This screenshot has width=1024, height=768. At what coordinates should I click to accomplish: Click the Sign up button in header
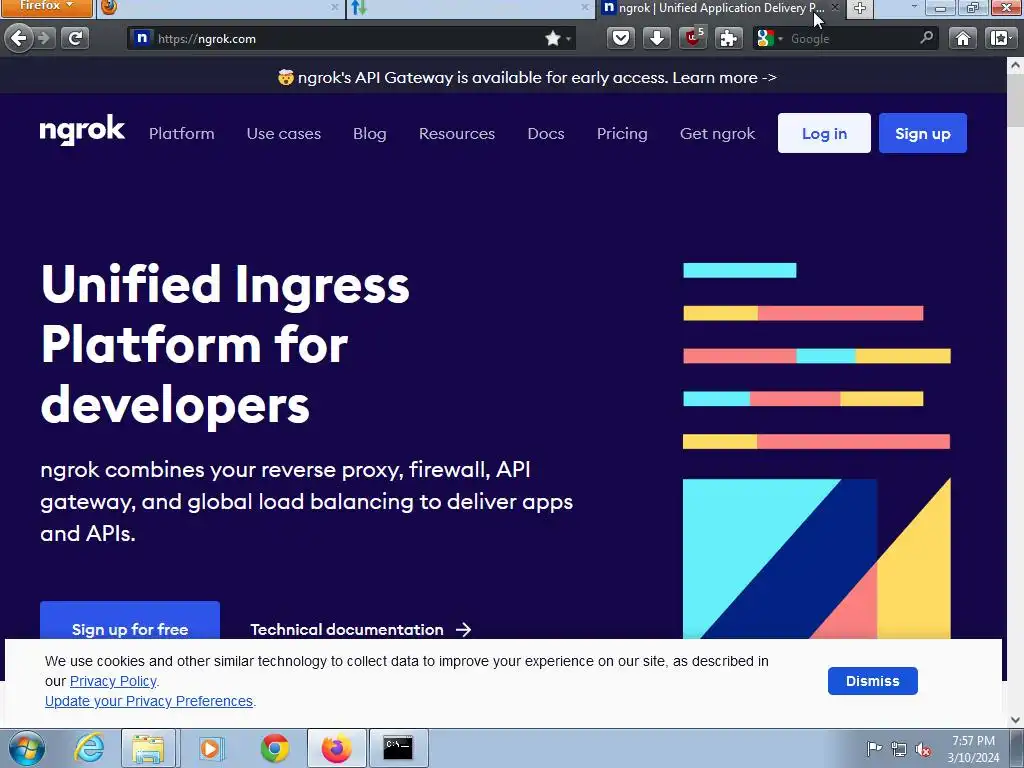click(x=923, y=133)
